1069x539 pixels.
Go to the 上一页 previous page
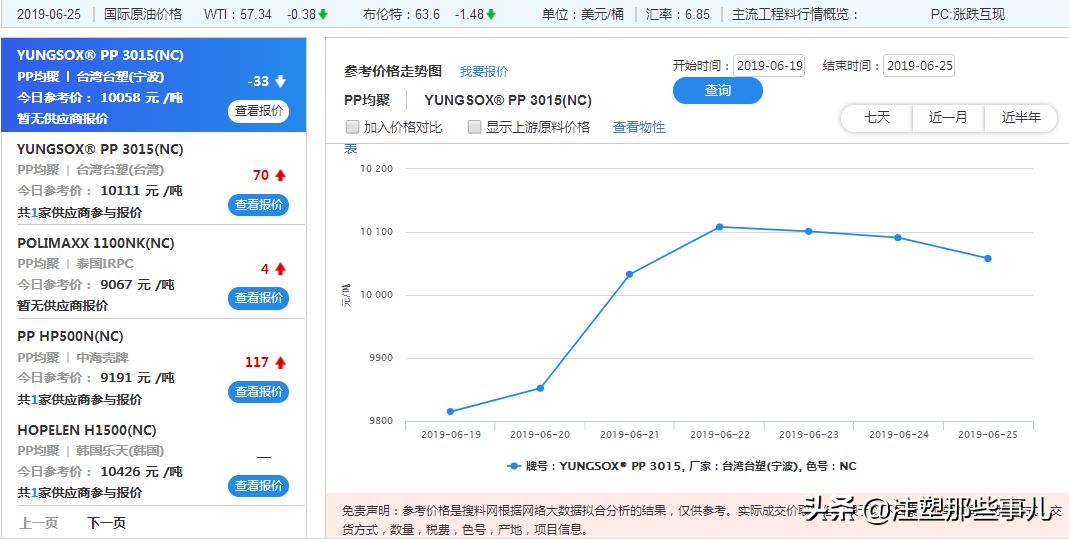coord(38,523)
